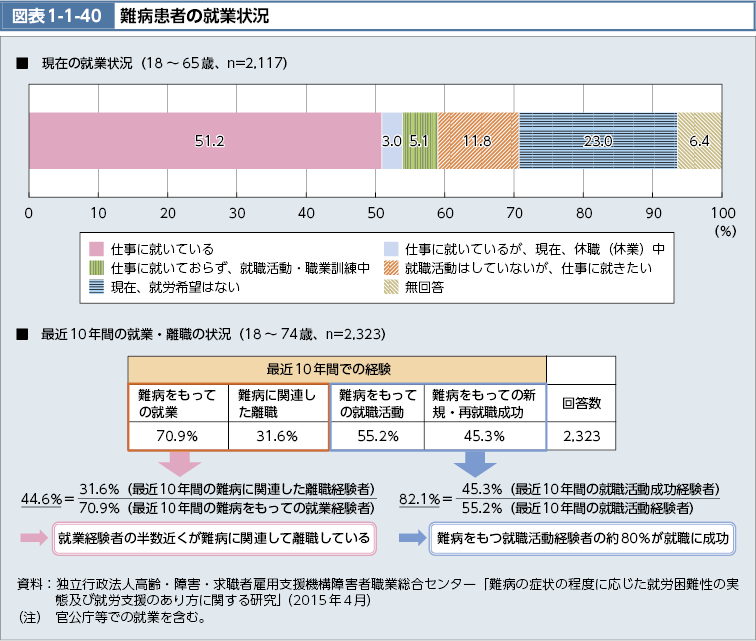This screenshot has width=756, height=641.
Task: Click the 2,323 cell under 回答数
Action: pyautogui.click(x=581, y=436)
